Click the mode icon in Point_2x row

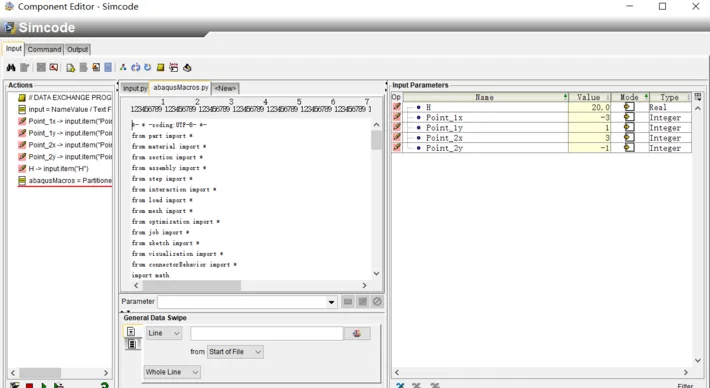pyautogui.click(x=629, y=138)
